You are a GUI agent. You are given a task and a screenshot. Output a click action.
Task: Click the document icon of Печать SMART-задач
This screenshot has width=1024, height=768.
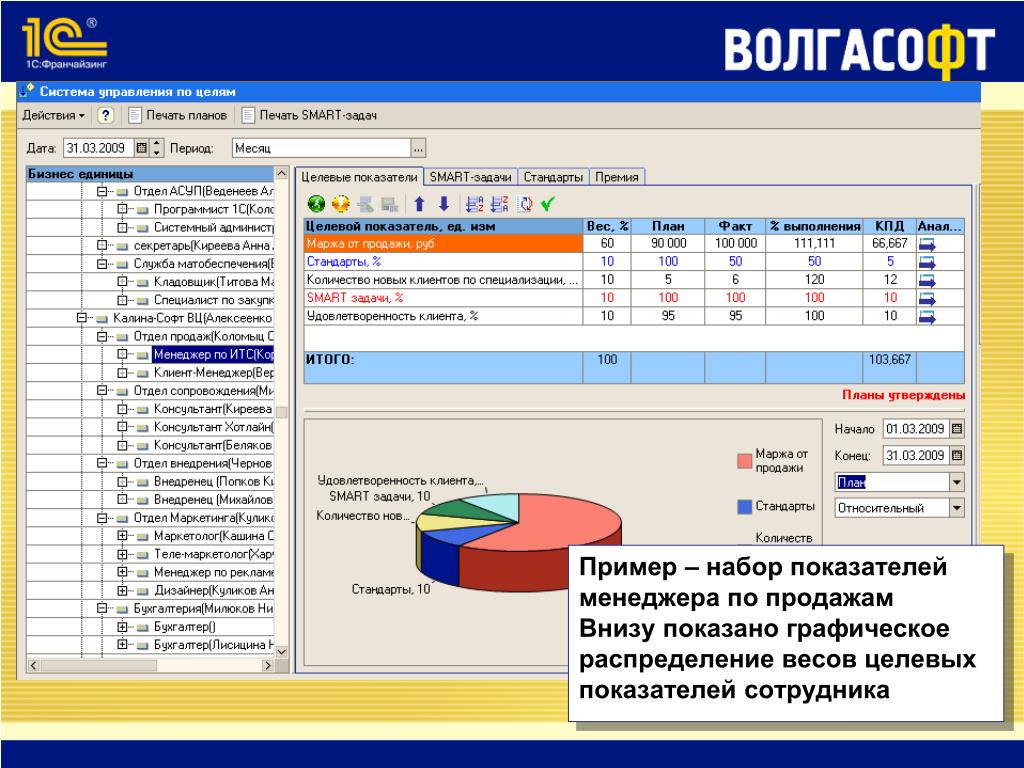(248, 116)
